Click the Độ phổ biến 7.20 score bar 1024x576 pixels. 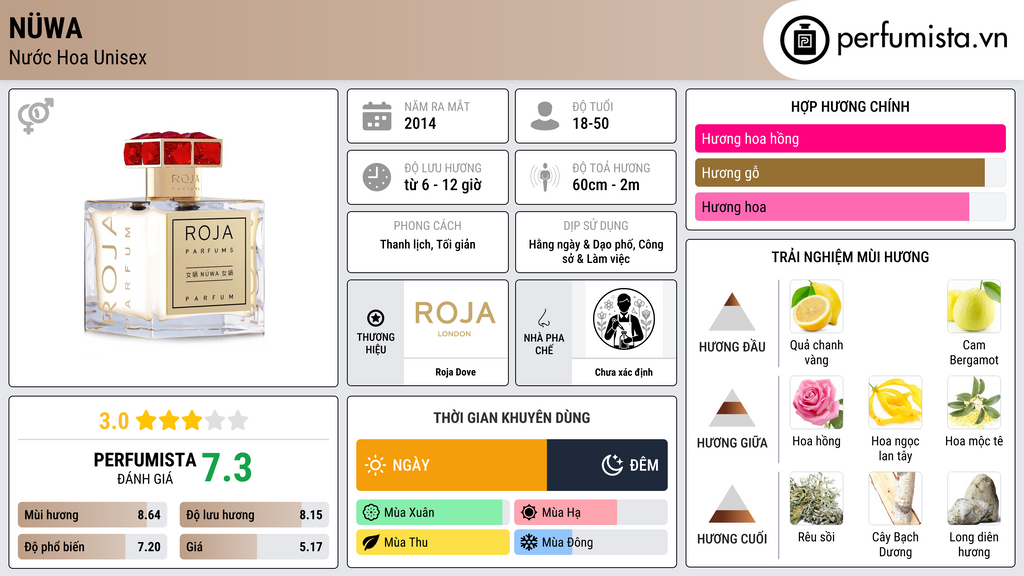[x=93, y=547]
